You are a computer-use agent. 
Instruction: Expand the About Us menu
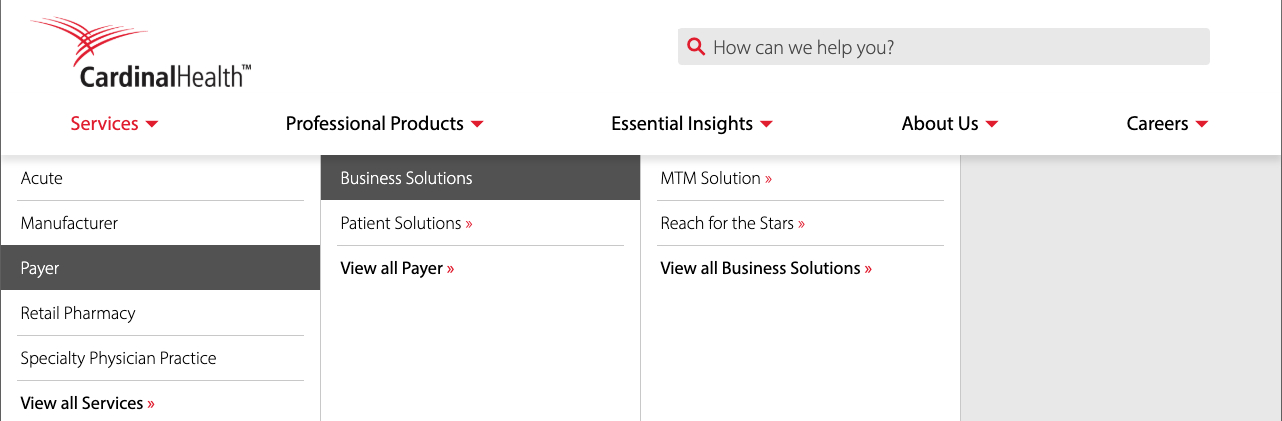click(949, 124)
